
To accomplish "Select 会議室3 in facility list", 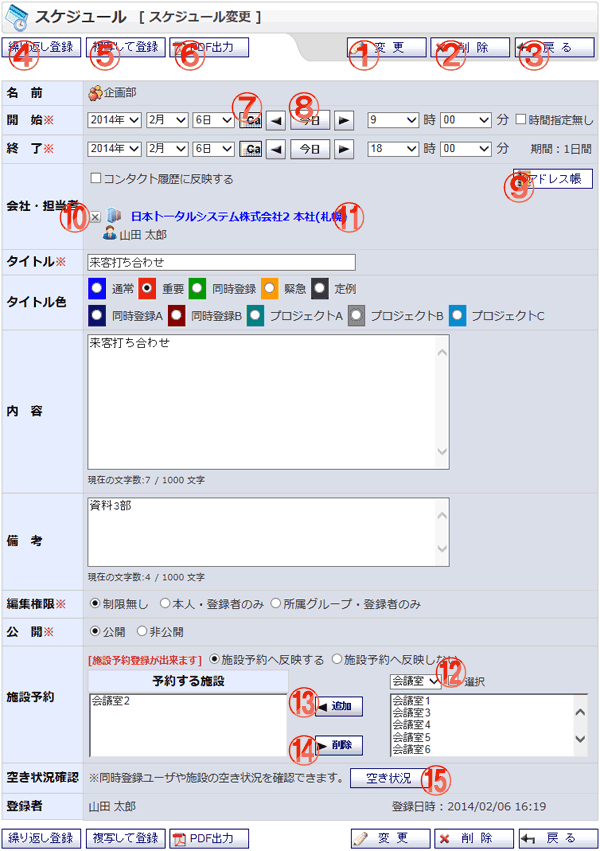I will (411, 713).
